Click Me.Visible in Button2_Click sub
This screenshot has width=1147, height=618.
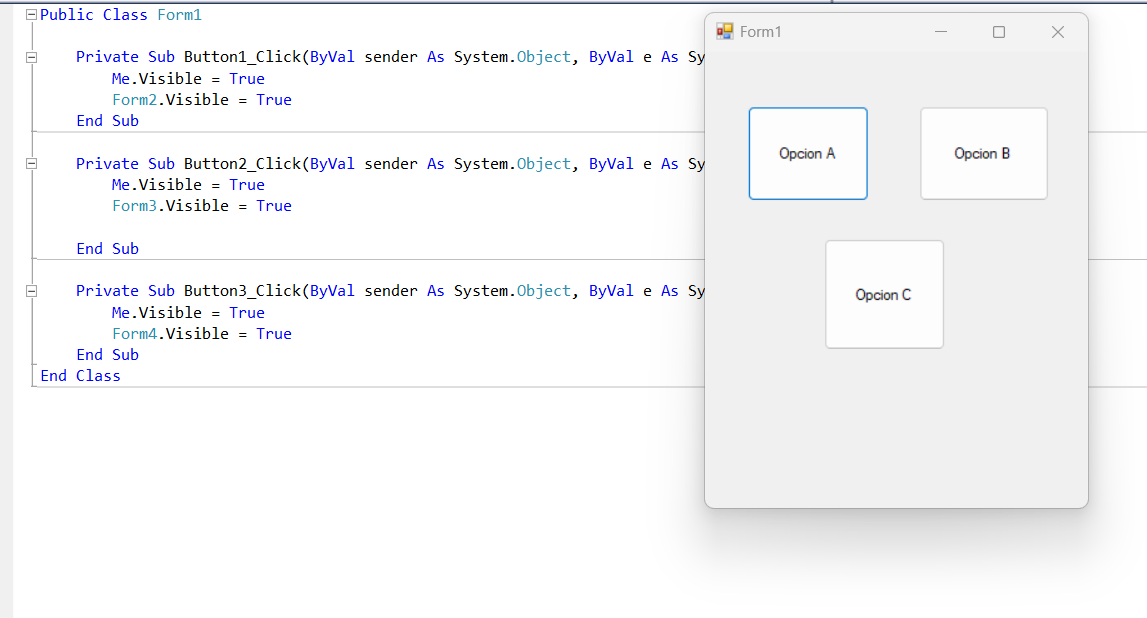[157, 184]
